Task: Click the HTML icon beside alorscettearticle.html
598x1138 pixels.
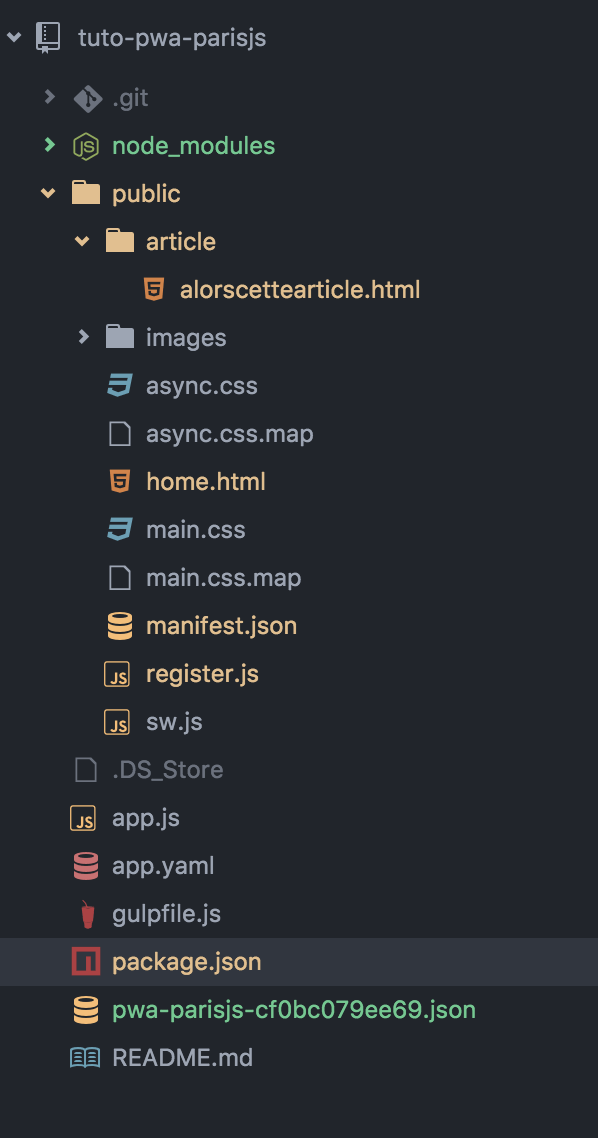Action: 151,289
